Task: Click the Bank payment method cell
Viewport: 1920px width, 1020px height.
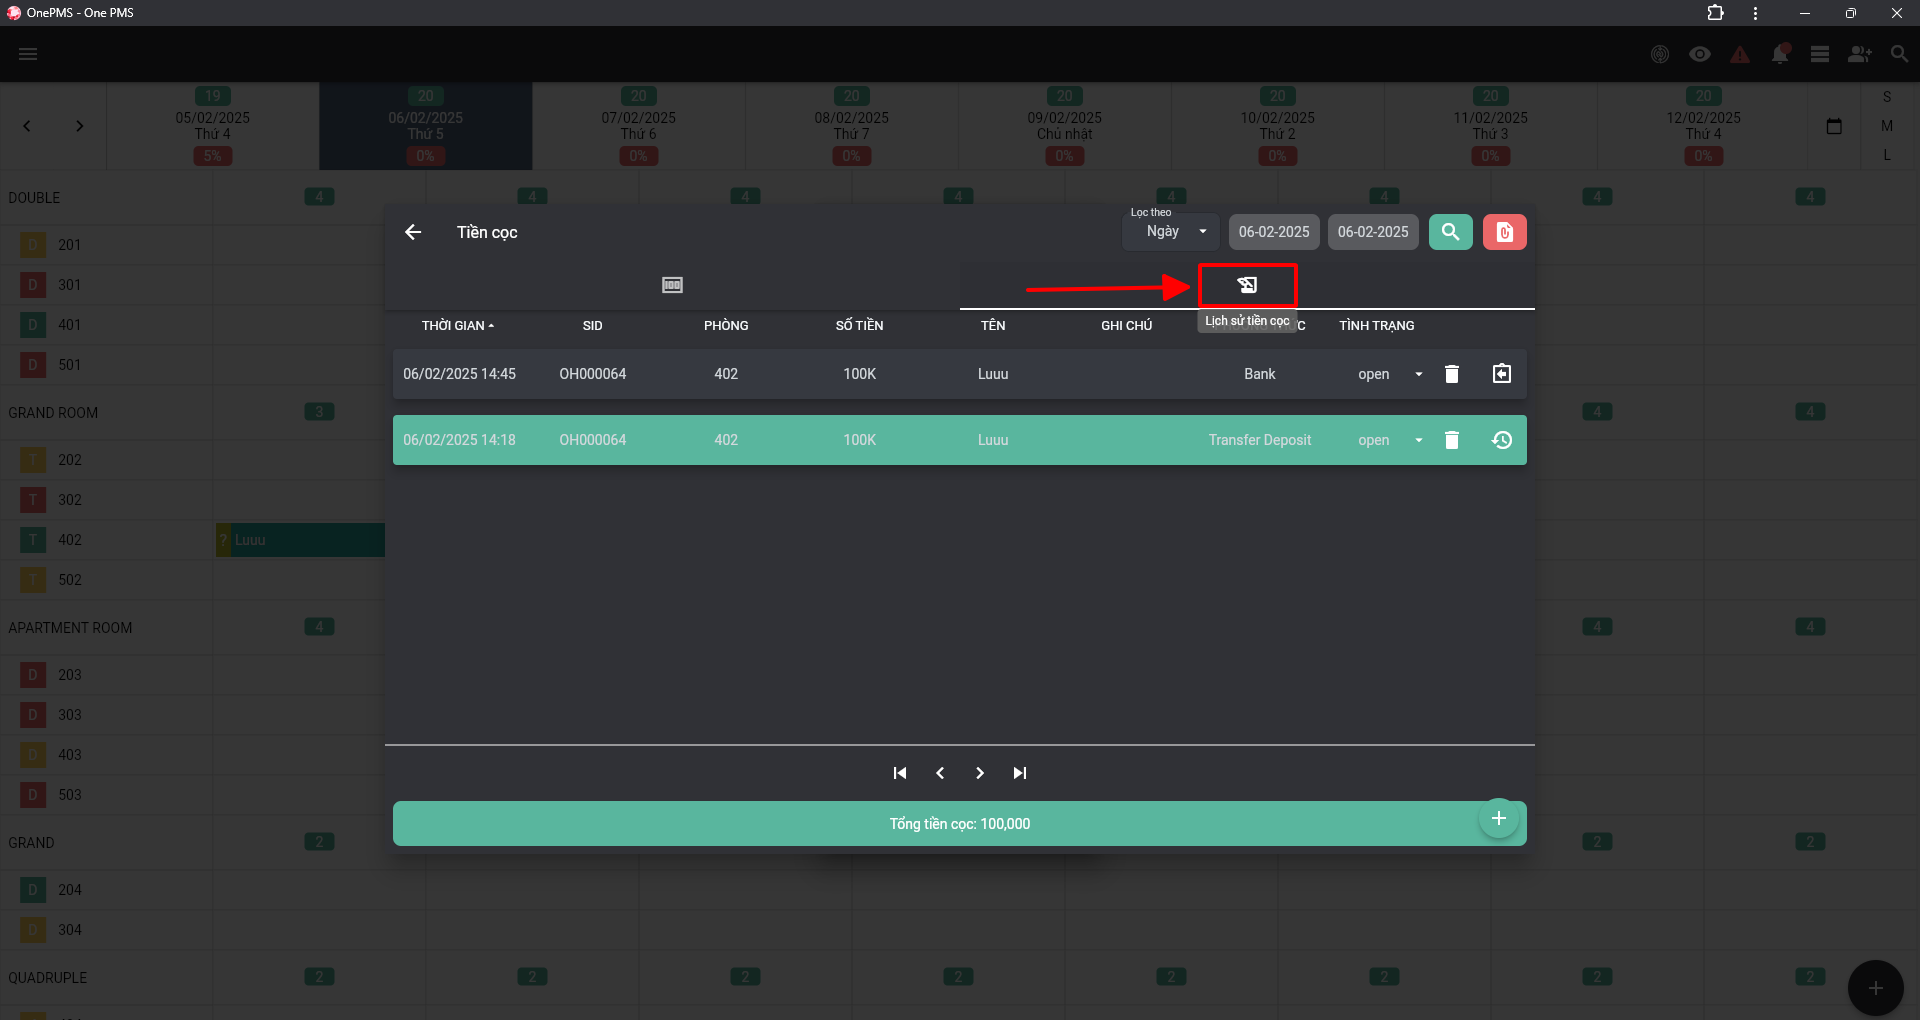Action: (1260, 374)
